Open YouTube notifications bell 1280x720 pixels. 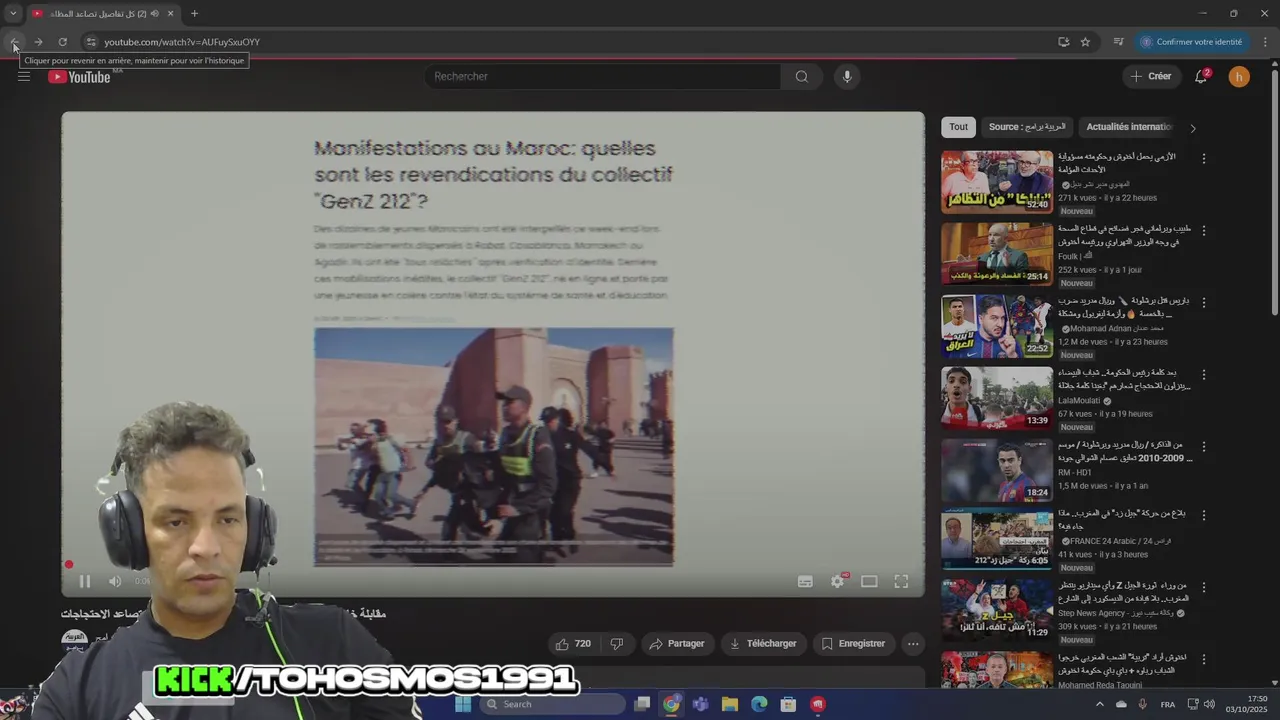(1201, 76)
